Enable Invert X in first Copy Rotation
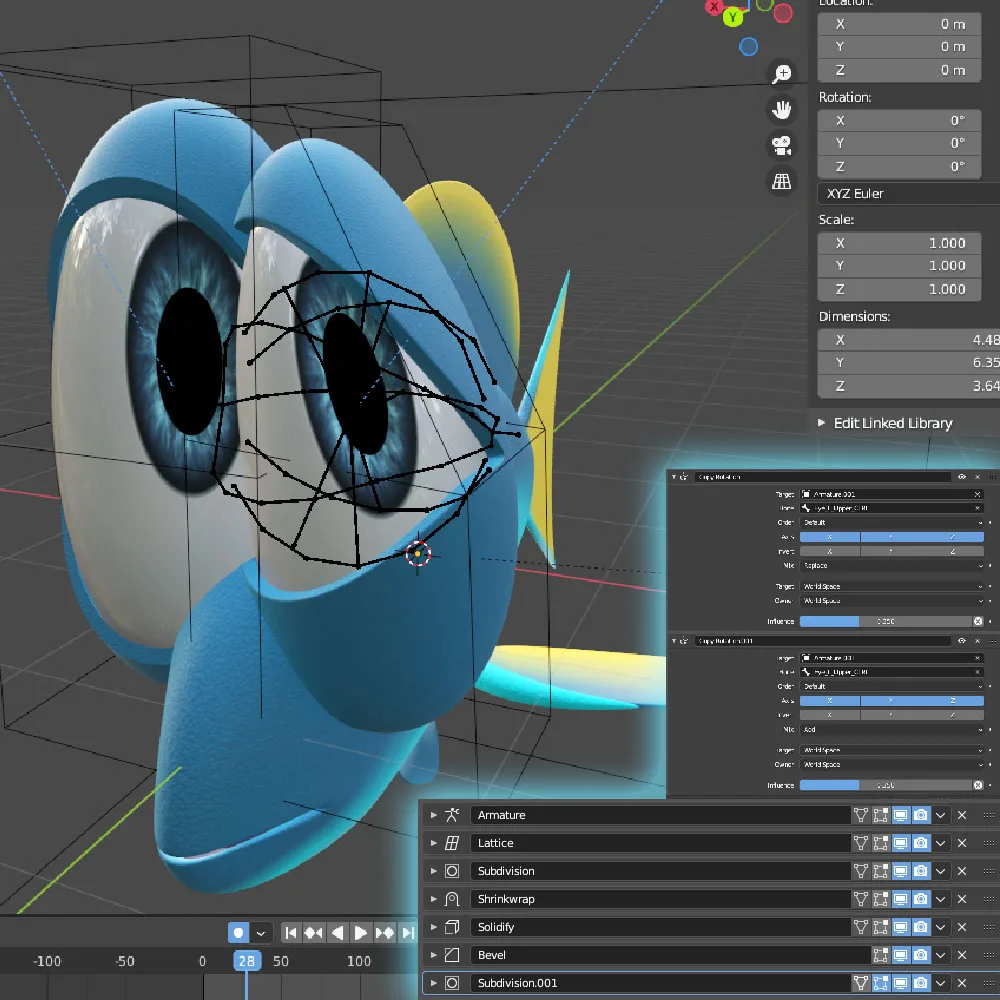1000x1000 pixels. tap(830, 551)
